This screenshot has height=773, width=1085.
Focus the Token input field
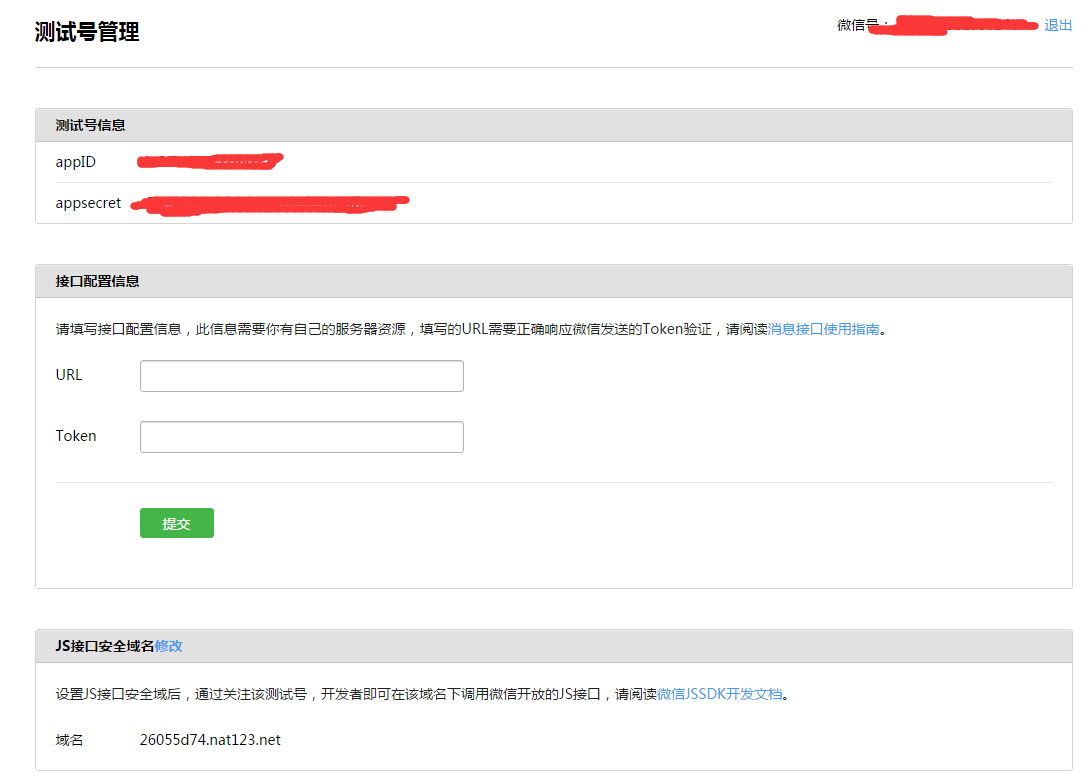(x=301, y=437)
